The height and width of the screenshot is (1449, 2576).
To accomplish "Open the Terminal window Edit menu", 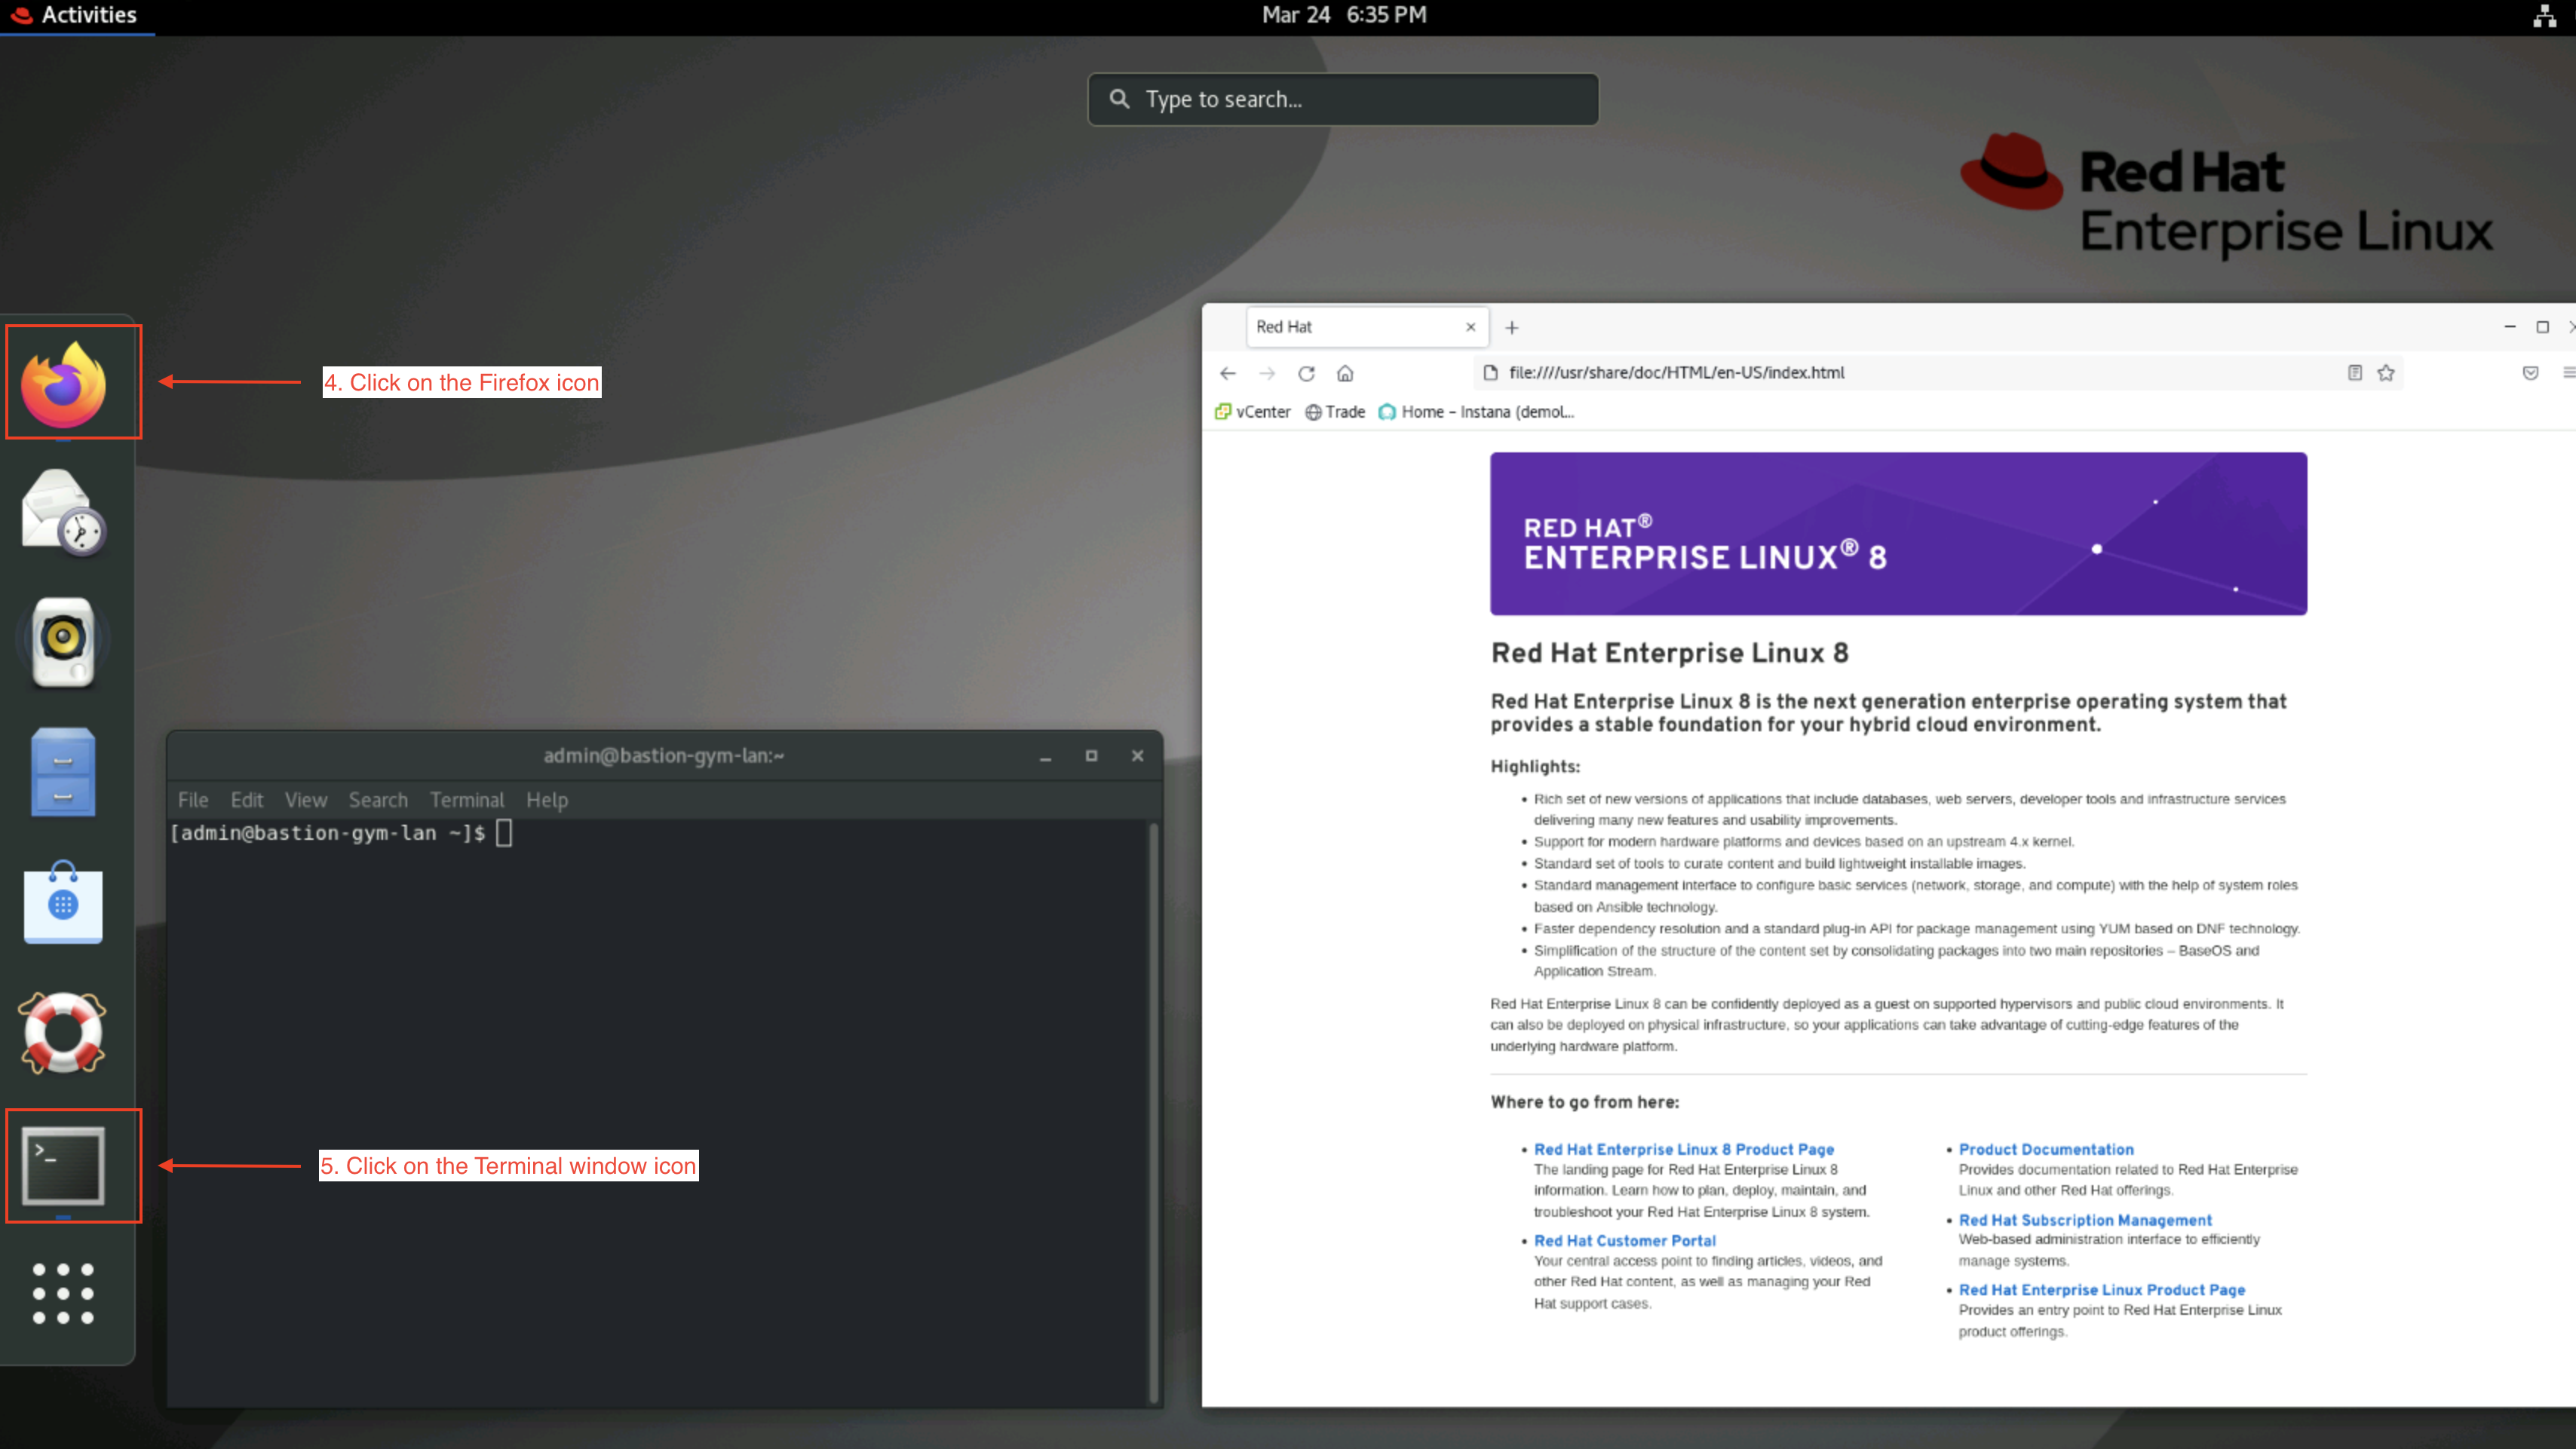I will (247, 800).
